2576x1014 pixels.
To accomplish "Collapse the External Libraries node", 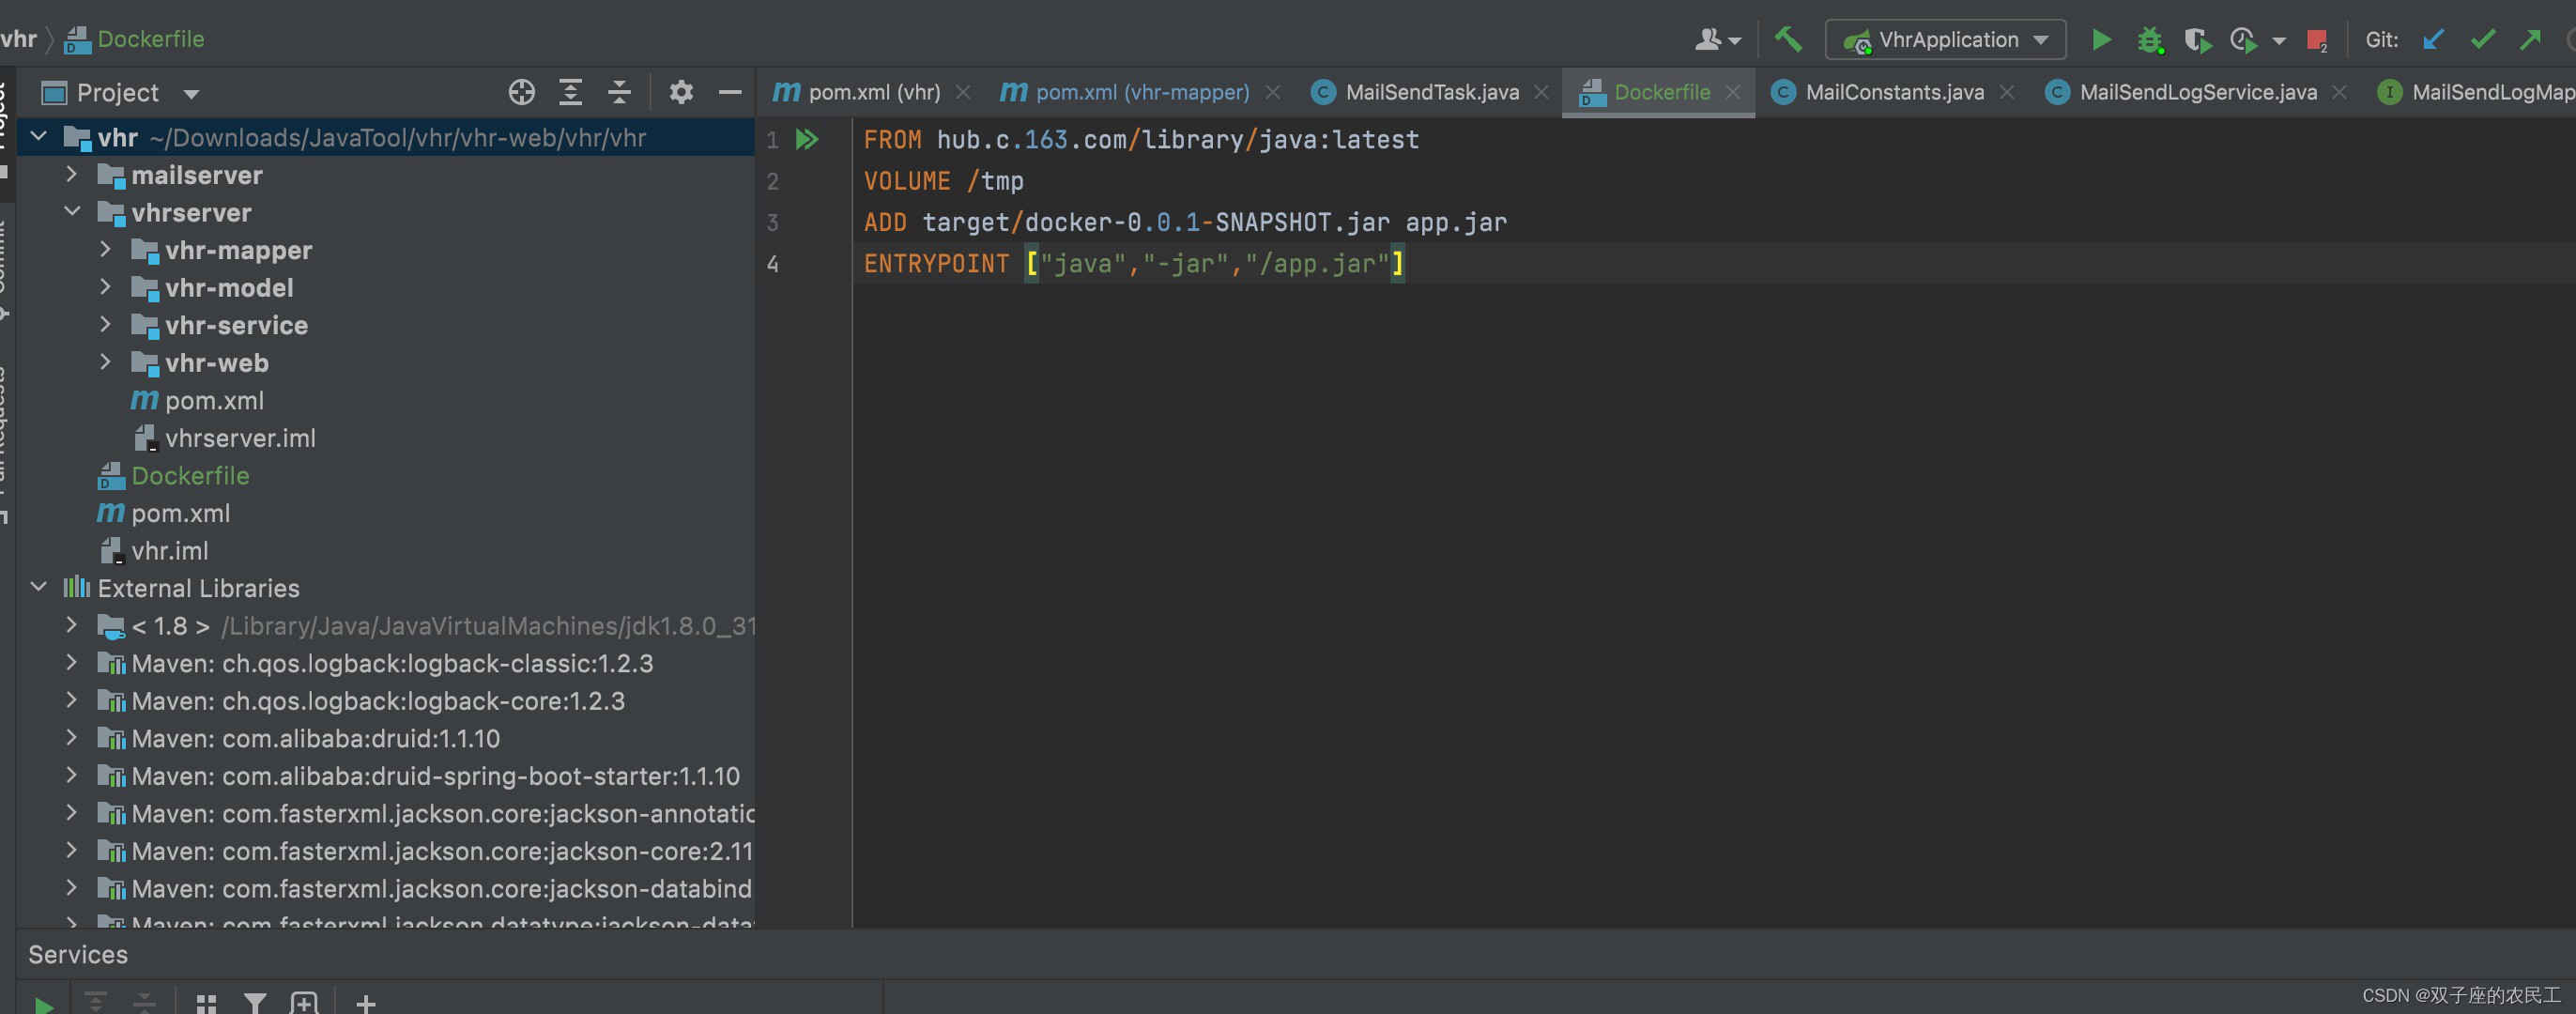I will (38, 587).
